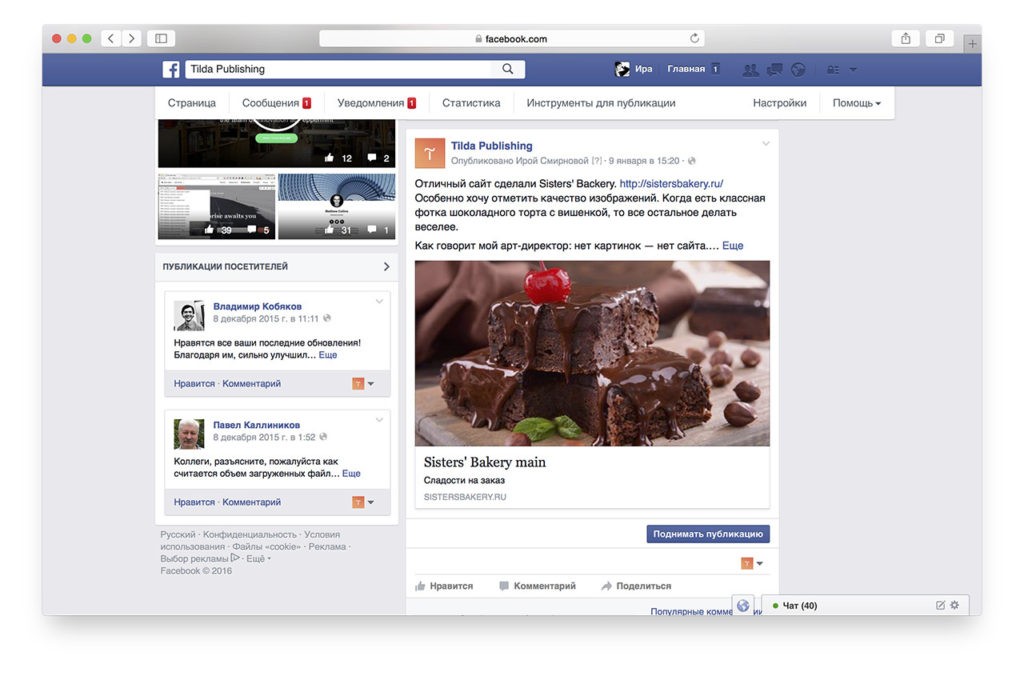Open photo thumbnail with 39 likes

click(216, 206)
